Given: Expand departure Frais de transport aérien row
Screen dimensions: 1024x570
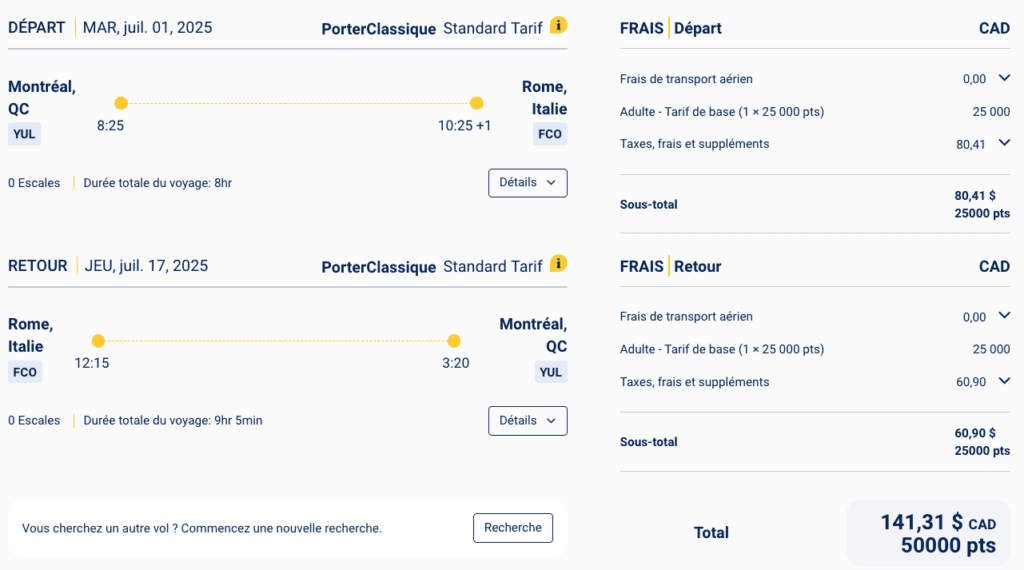Looking at the screenshot, I should click(1004, 78).
